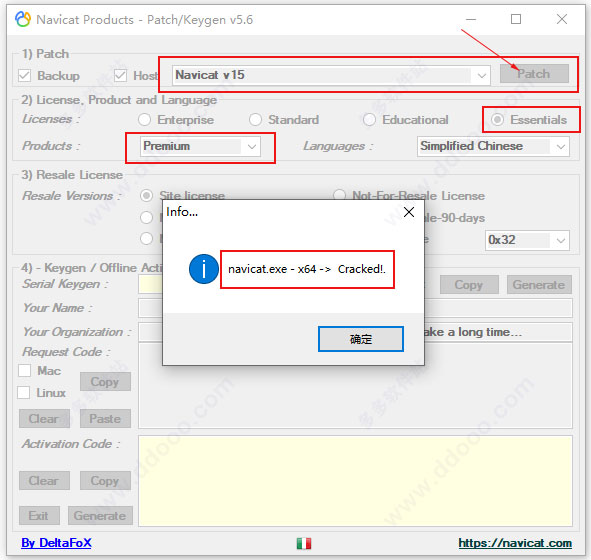Click the Italian flag icon
This screenshot has height=560, width=591.
click(304, 543)
